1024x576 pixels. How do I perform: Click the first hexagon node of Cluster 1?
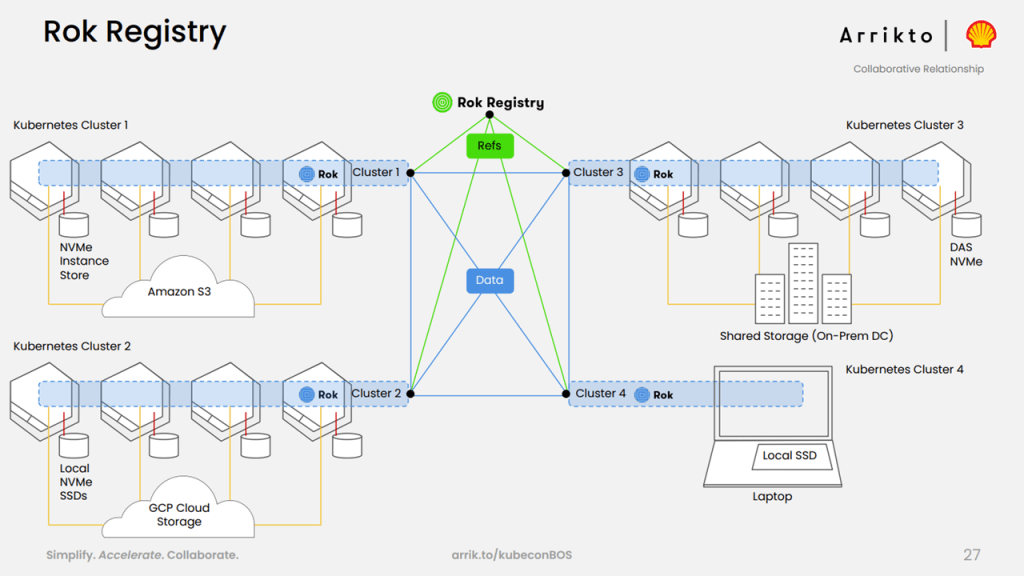coord(44,181)
